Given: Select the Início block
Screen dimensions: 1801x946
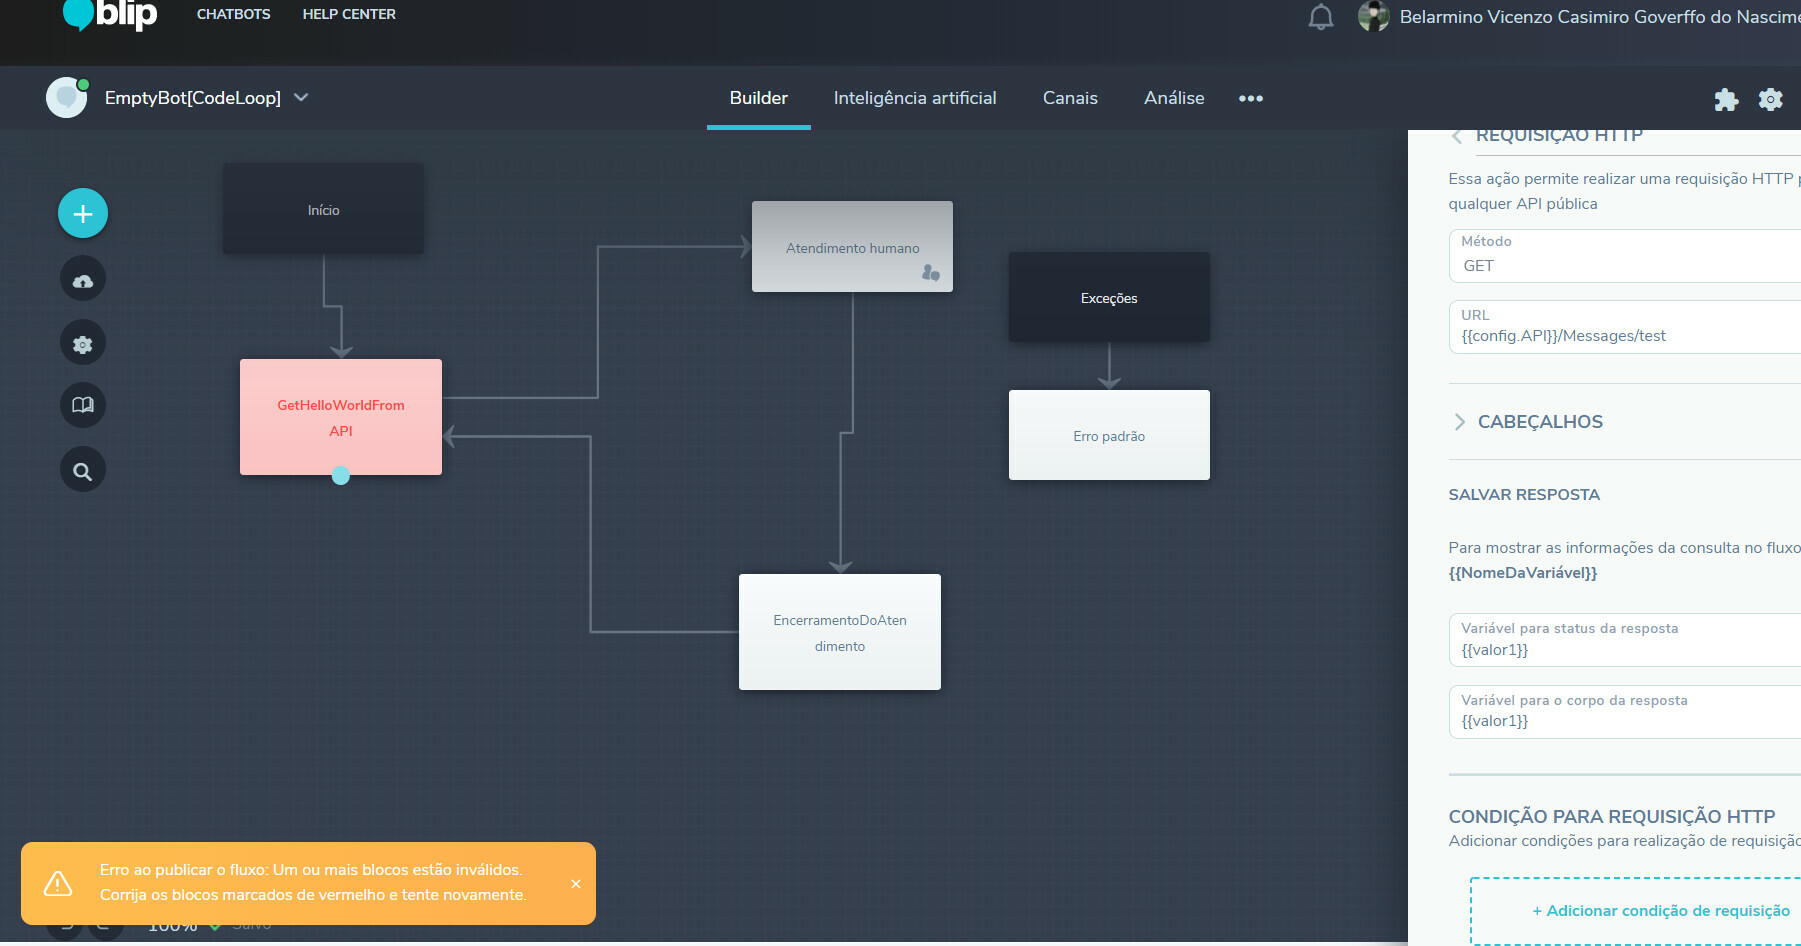Looking at the screenshot, I should (x=323, y=208).
